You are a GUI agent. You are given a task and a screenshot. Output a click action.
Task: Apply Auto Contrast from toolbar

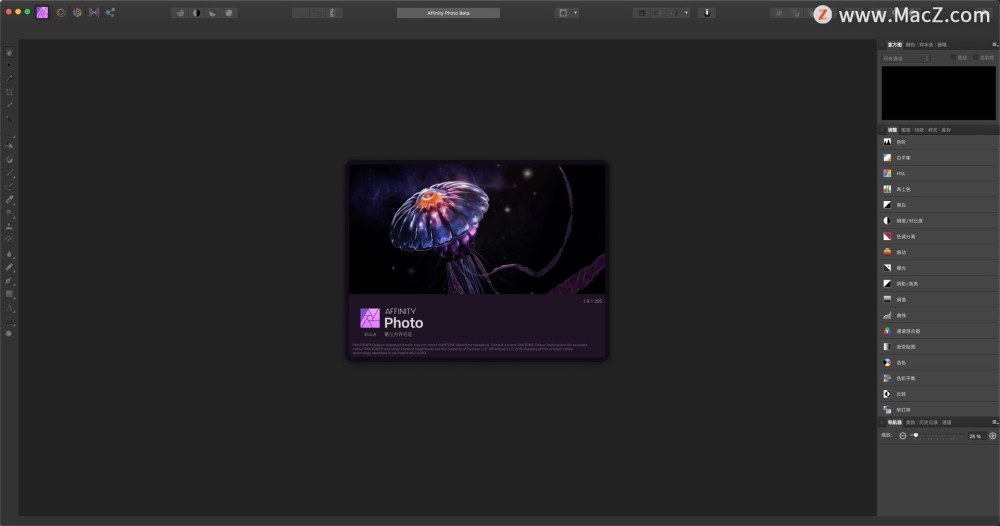[x=196, y=13]
